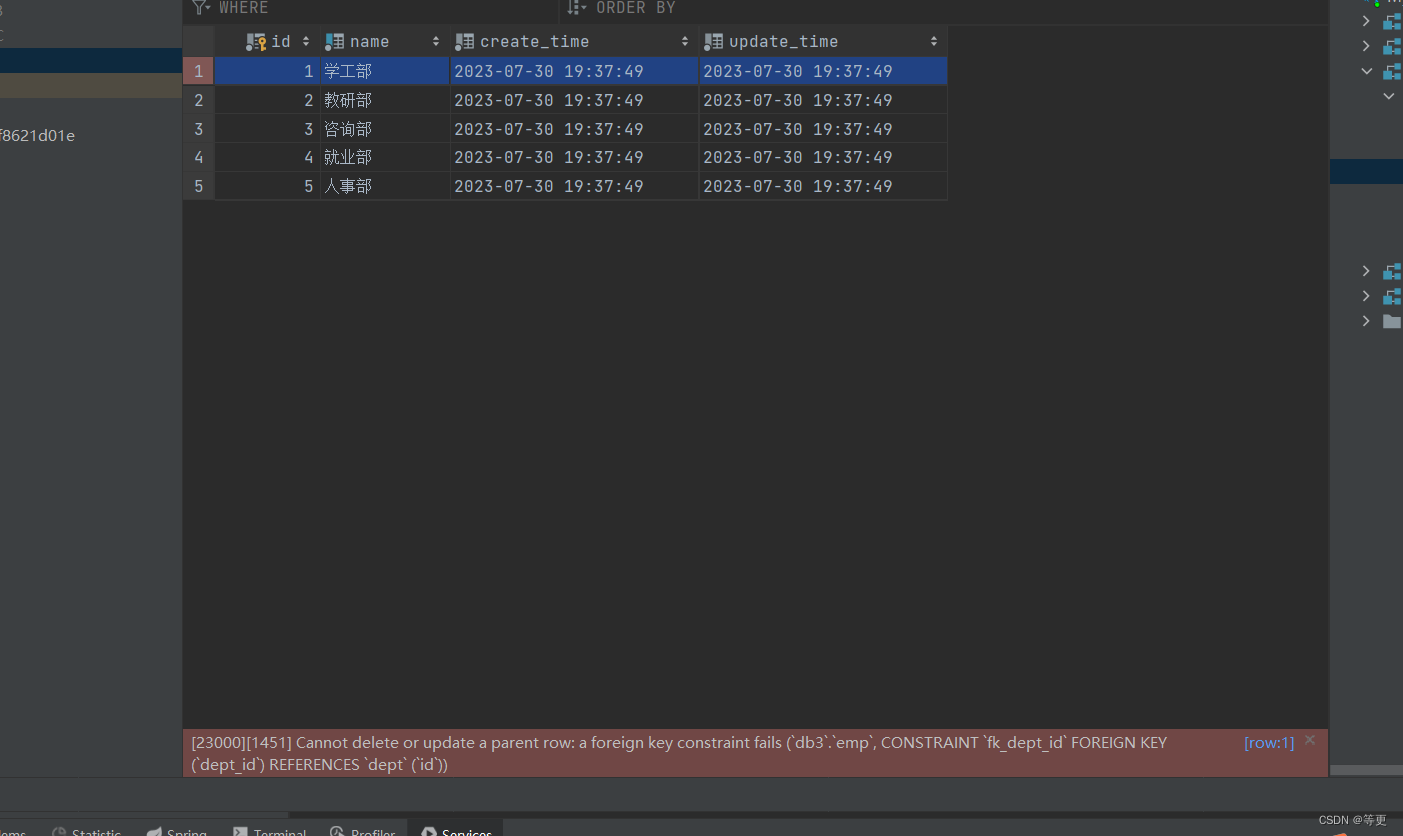Click the foreign key constraint error message text

(x=679, y=753)
